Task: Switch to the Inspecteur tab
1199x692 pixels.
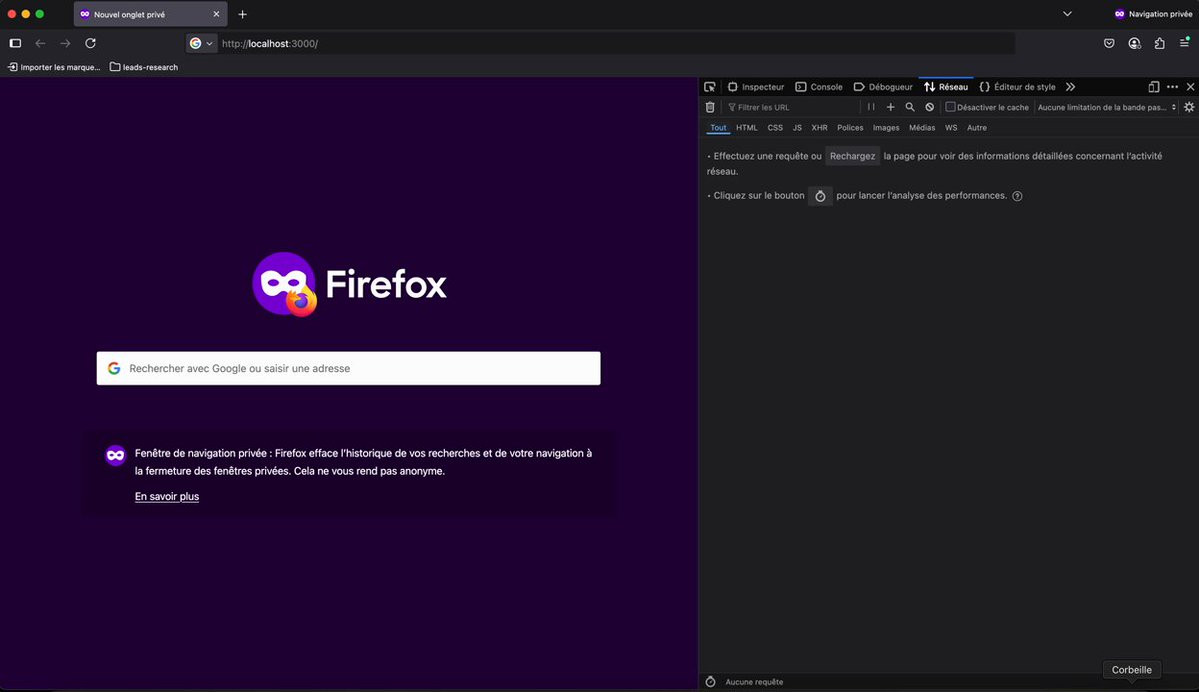Action: [755, 87]
